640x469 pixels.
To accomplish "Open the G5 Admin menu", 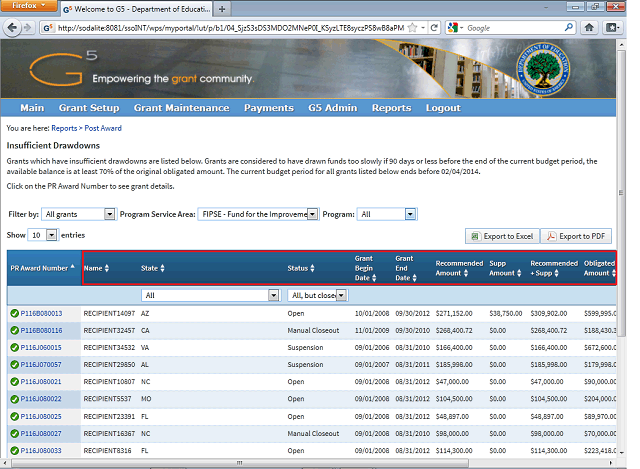I will click(333, 108).
